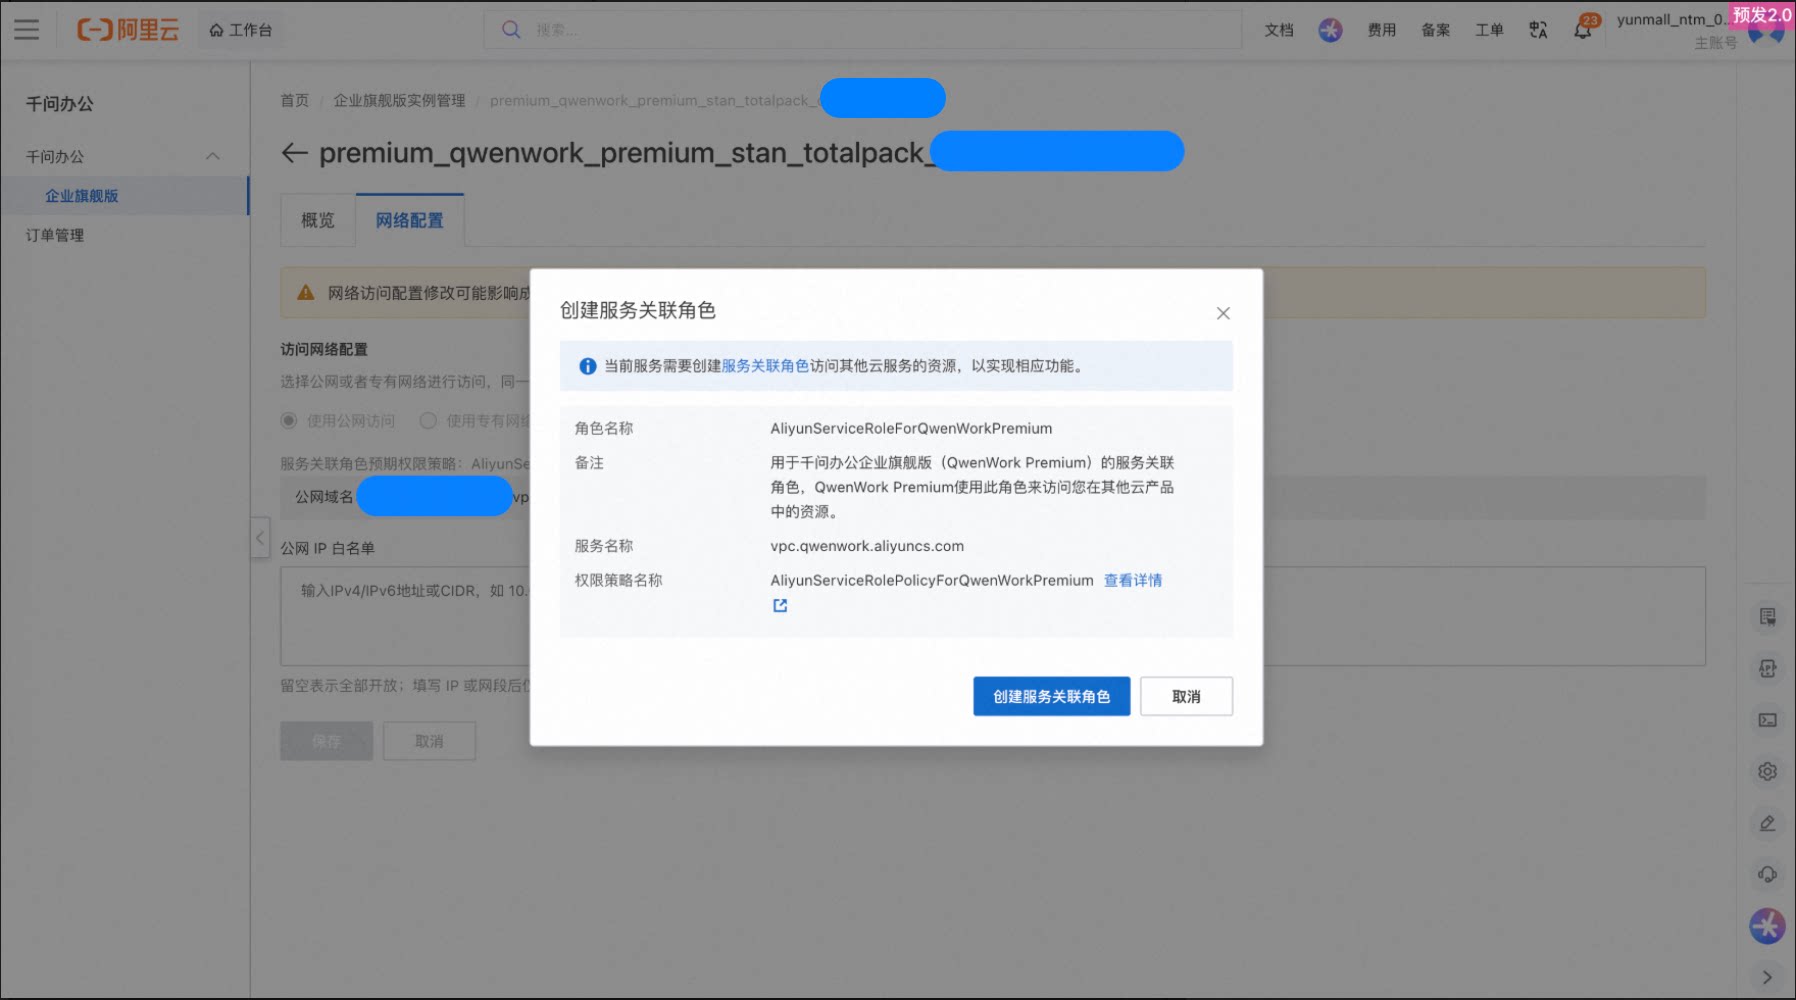Click the 服务关联角色 link in info banner

pyautogui.click(x=765, y=366)
